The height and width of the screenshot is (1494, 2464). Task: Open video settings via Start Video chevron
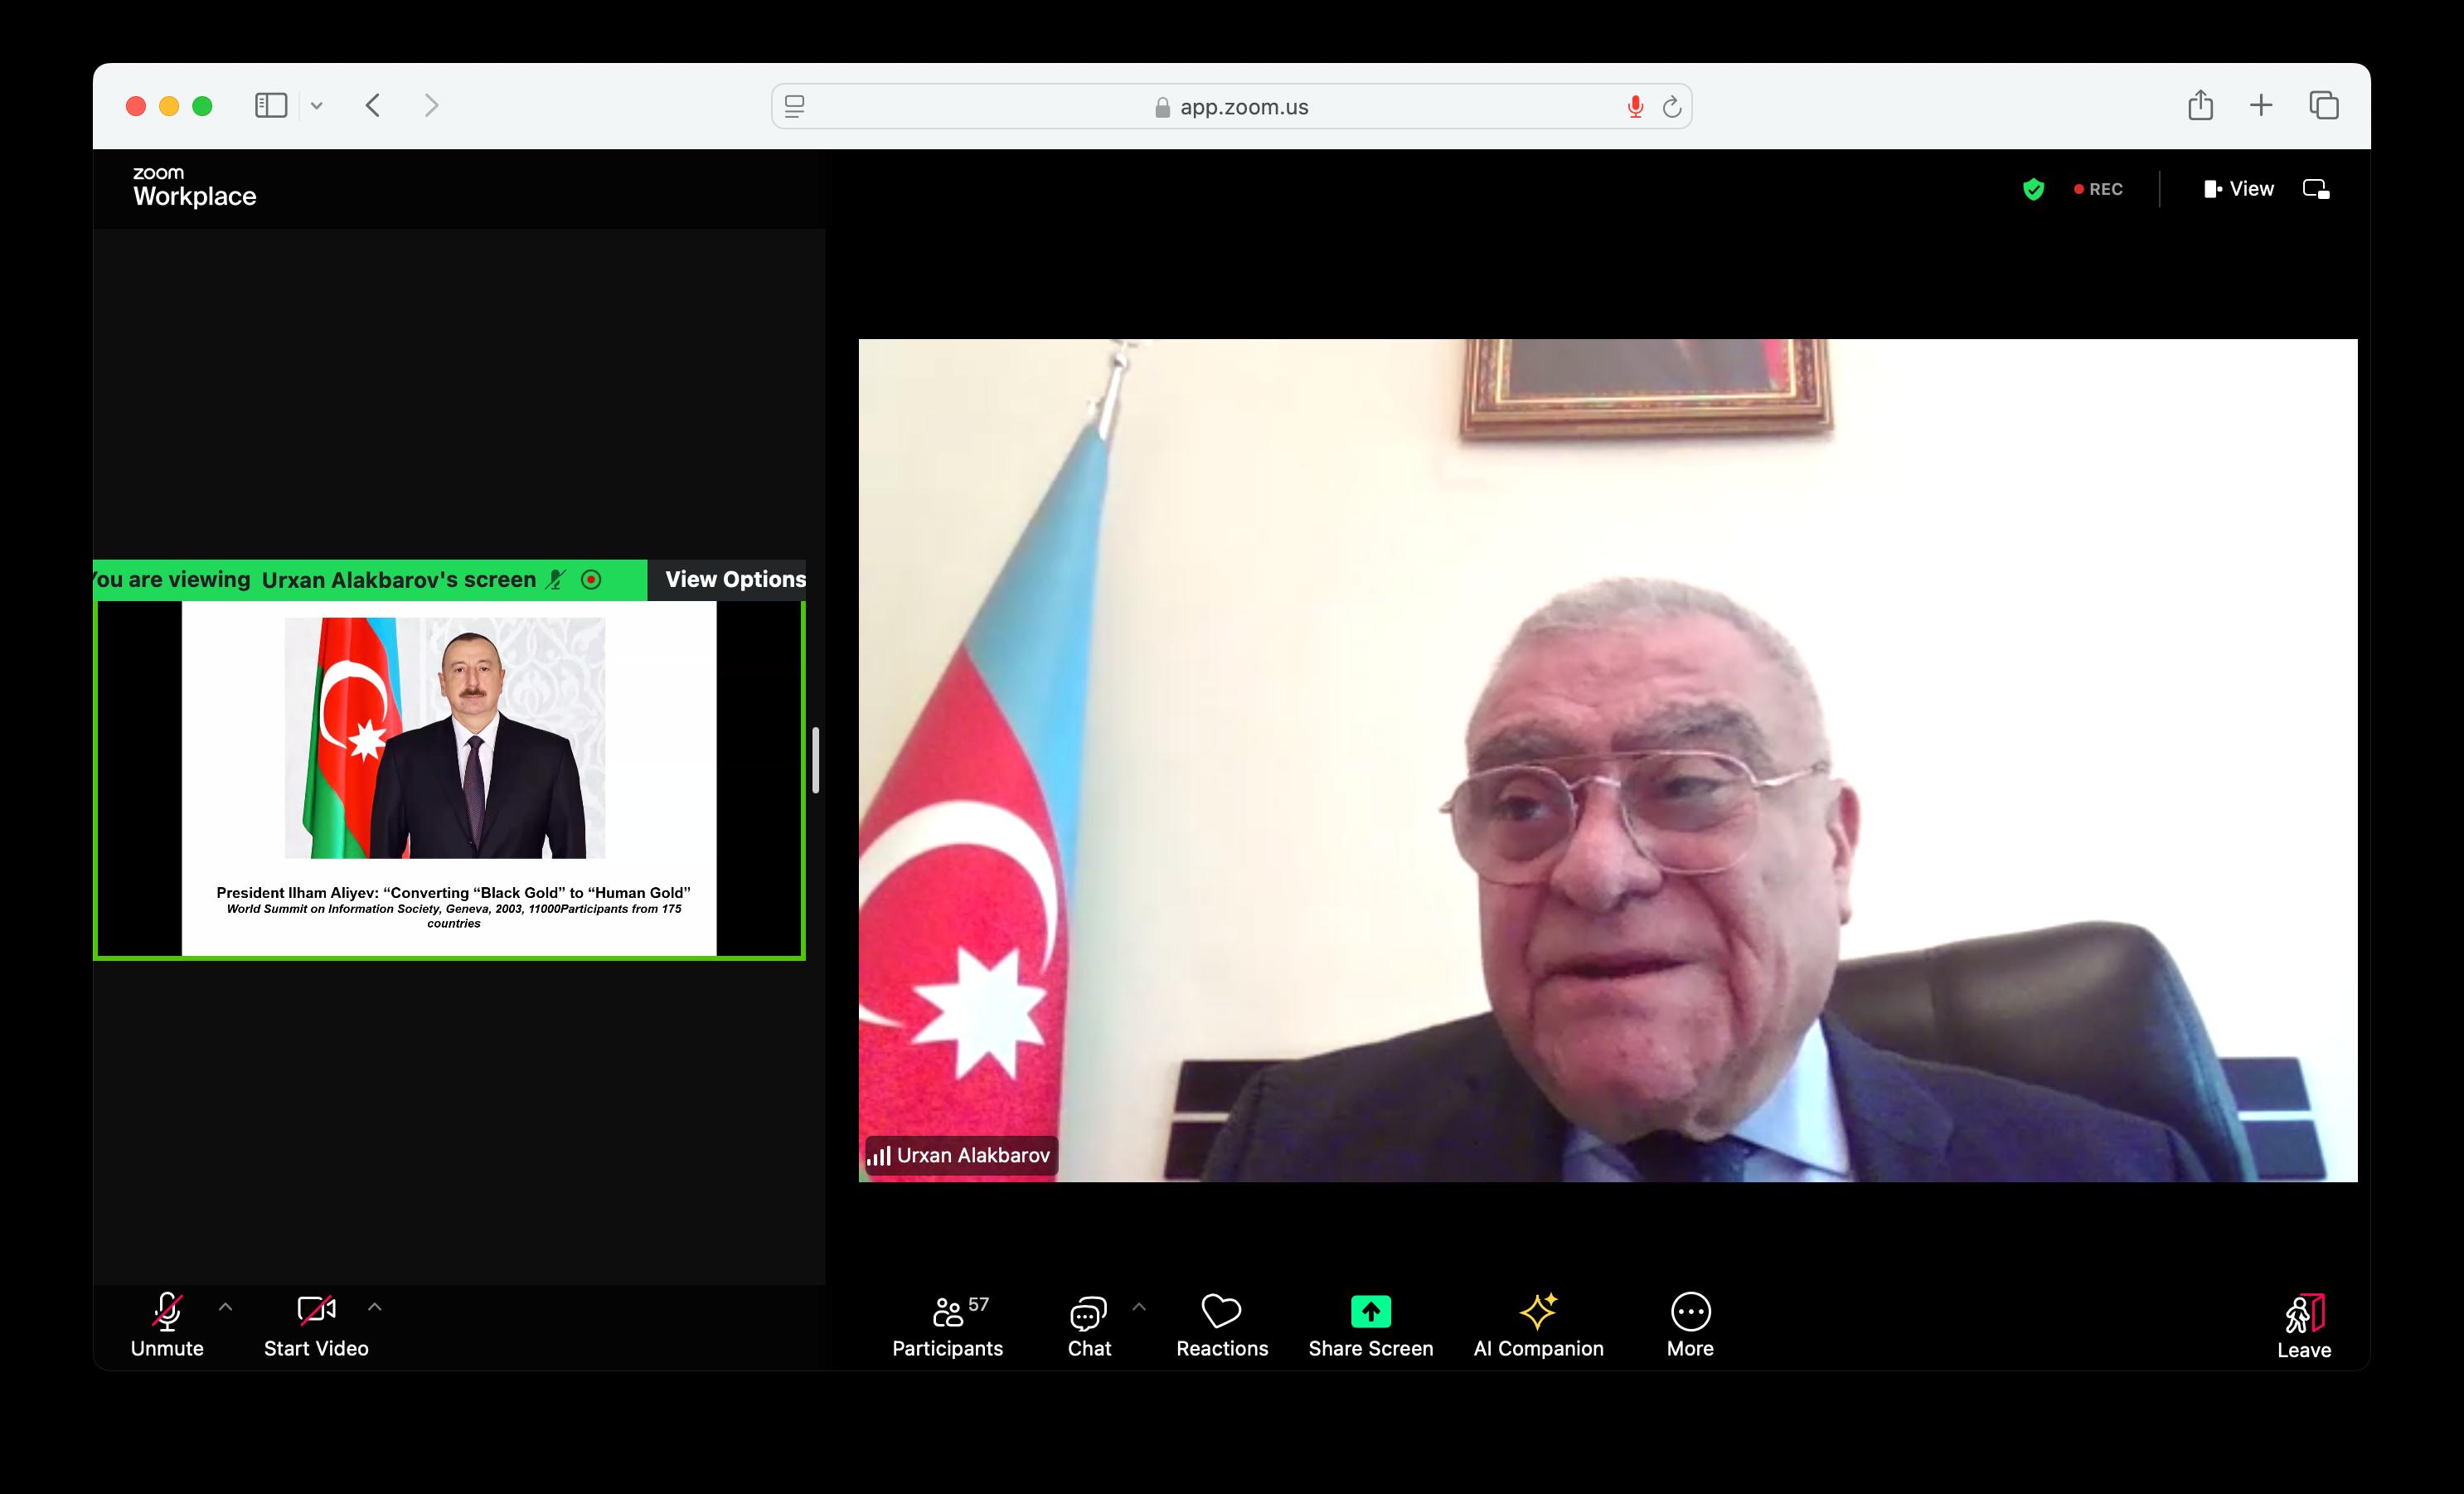pos(375,1306)
